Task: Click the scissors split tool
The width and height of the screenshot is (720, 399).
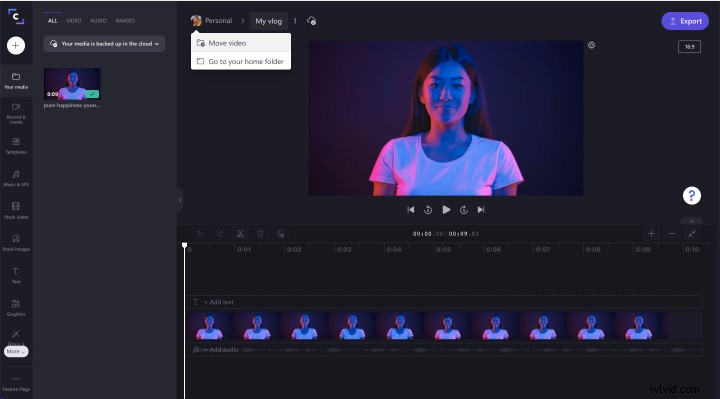Action: pyautogui.click(x=240, y=234)
